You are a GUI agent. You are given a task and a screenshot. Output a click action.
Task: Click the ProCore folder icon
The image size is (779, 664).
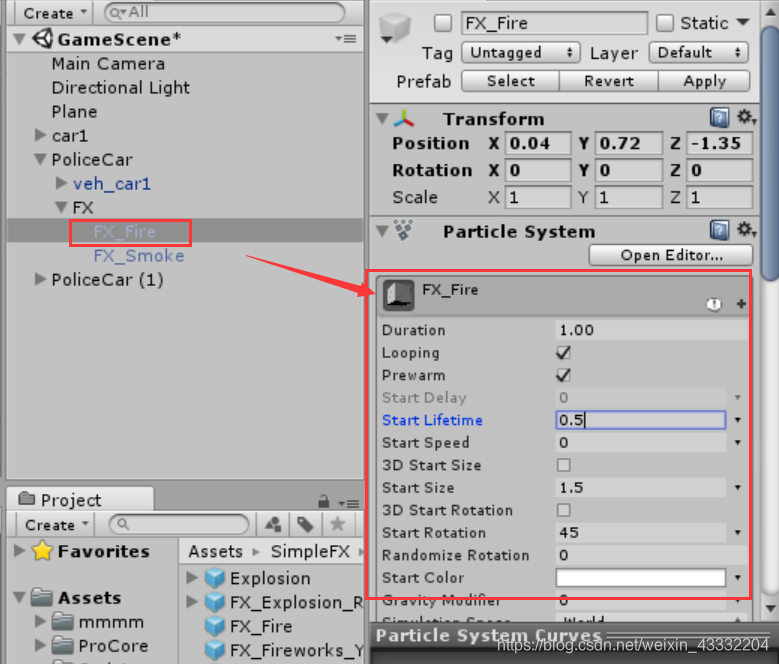pyautogui.click(x=63, y=645)
